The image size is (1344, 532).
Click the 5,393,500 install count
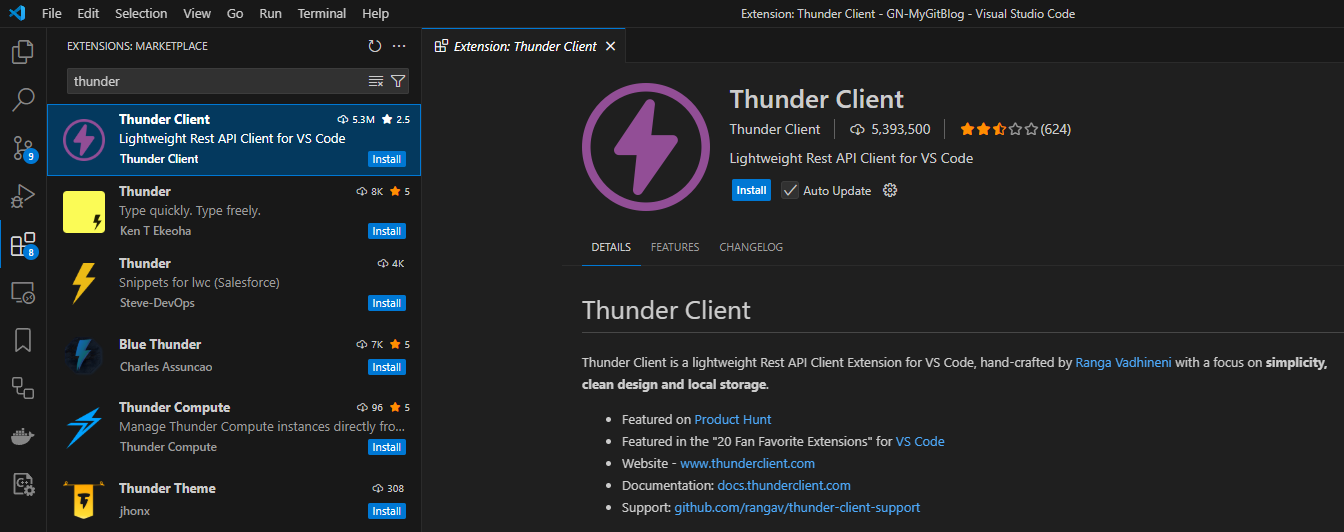(890, 129)
